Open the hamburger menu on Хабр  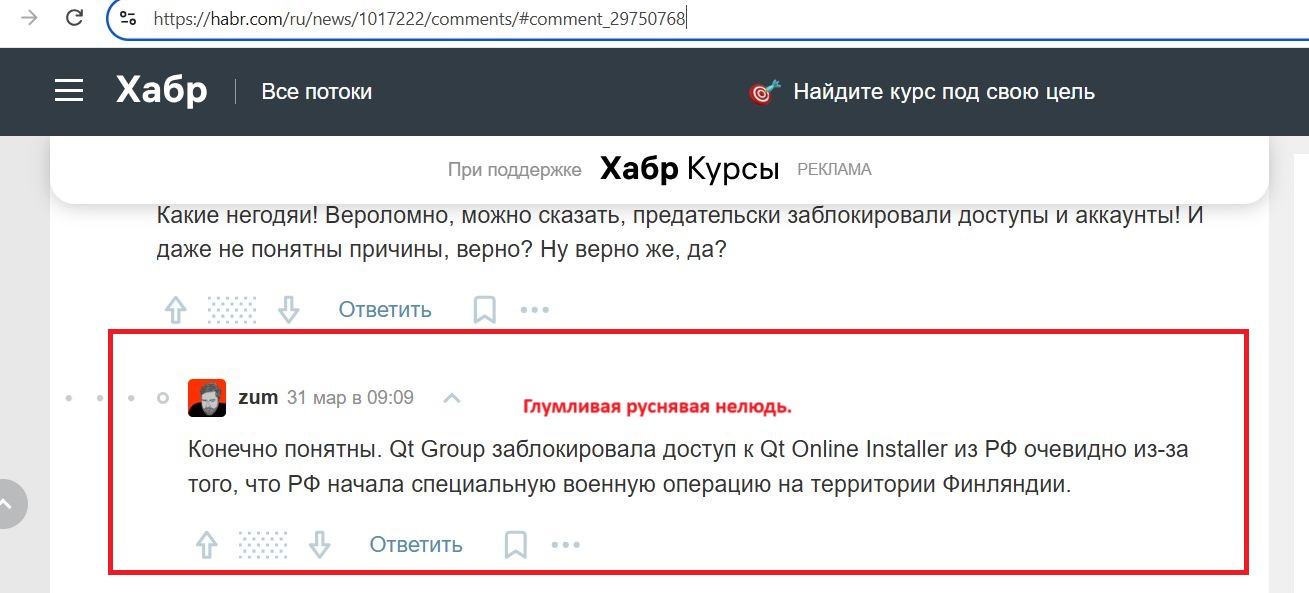click(x=69, y=91)
